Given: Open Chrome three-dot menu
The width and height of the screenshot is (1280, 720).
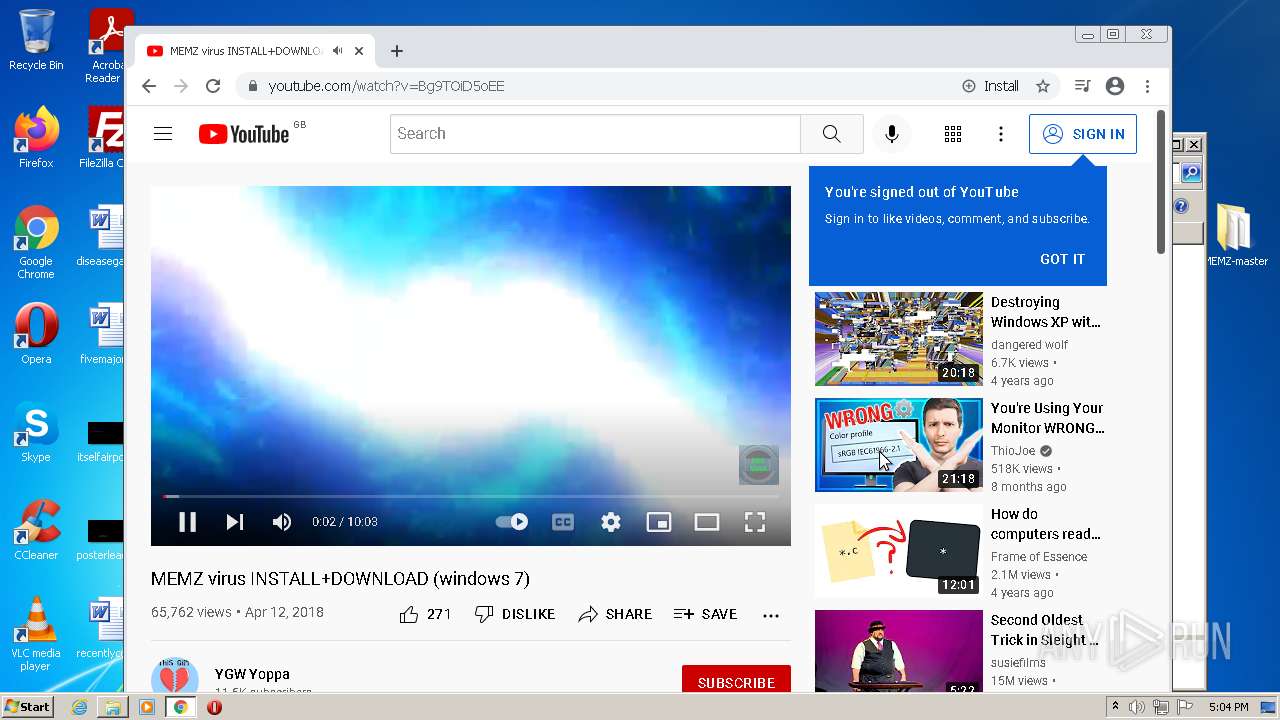Looking at the screenshot, I should [1148, 86].
